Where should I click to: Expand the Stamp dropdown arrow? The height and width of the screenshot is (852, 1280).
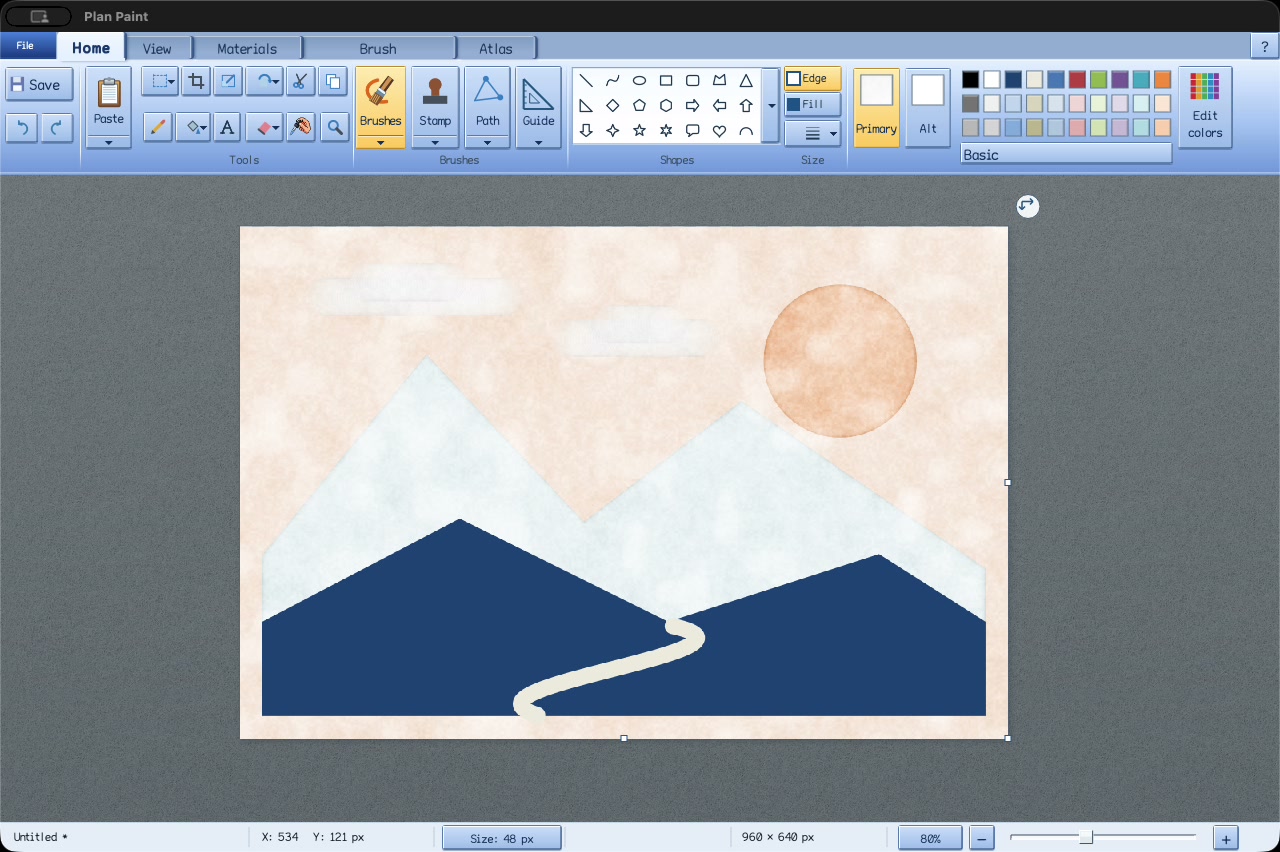point(435,142)
